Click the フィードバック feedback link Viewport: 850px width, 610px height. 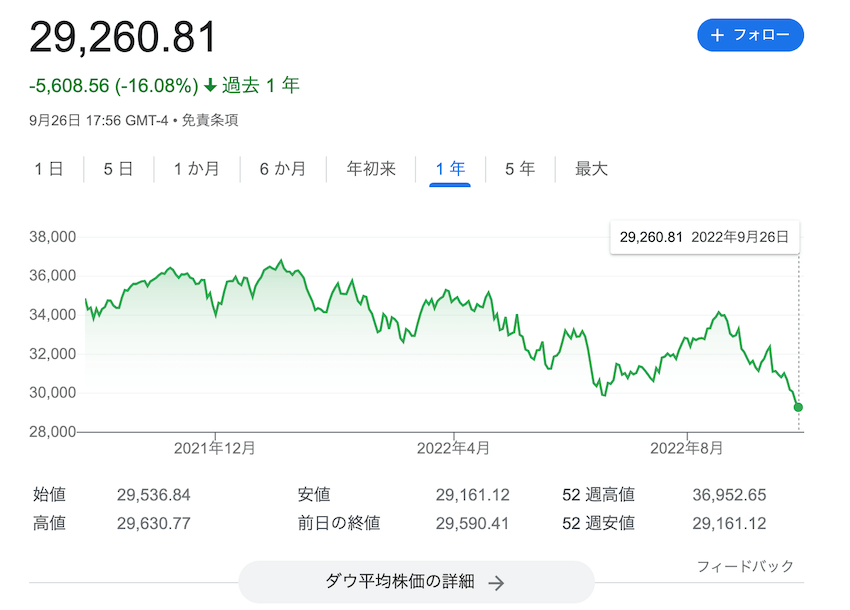pos(745,567)
